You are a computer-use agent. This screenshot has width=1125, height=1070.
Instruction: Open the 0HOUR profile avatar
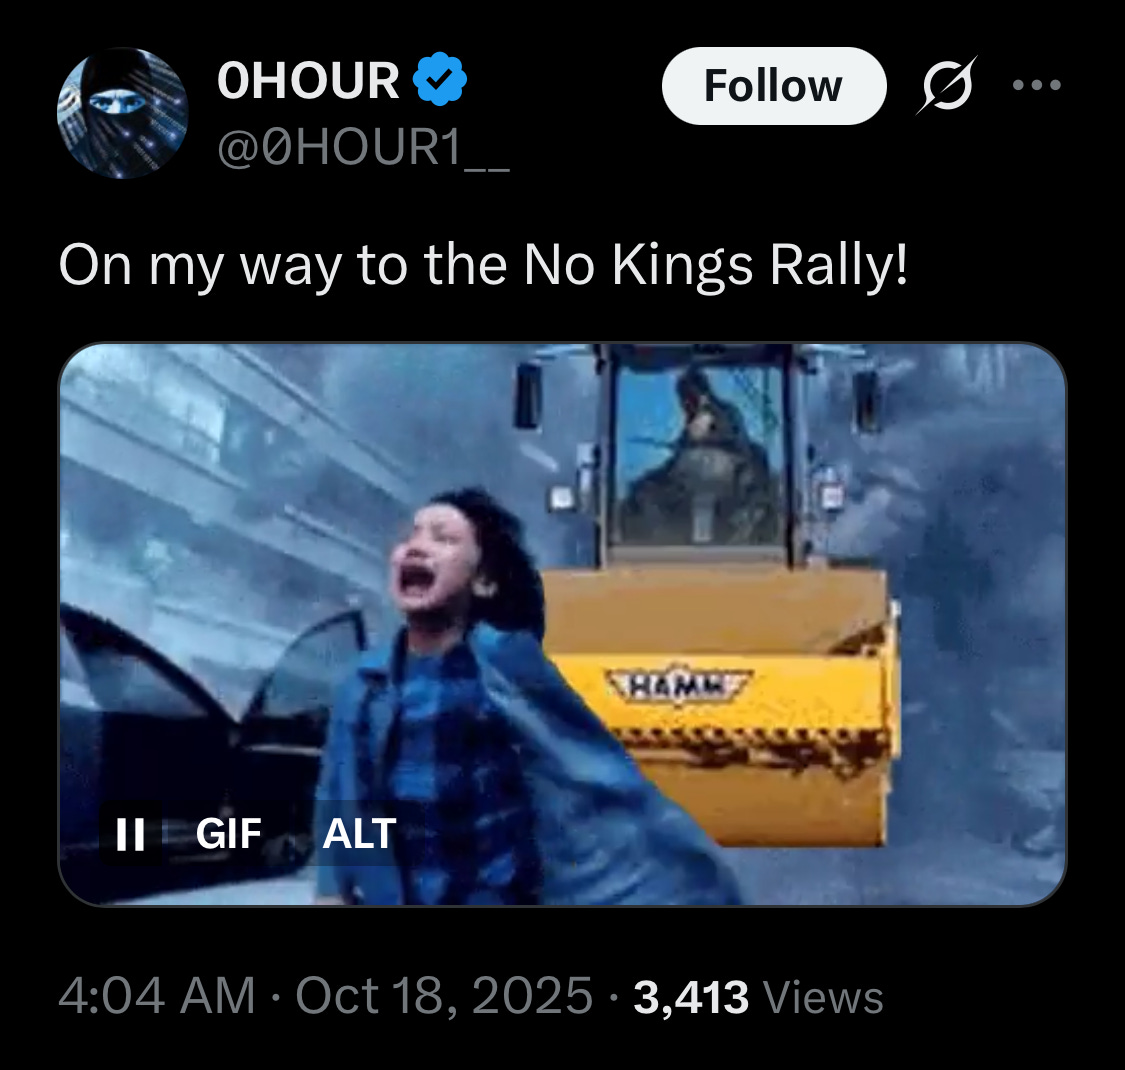123,113
